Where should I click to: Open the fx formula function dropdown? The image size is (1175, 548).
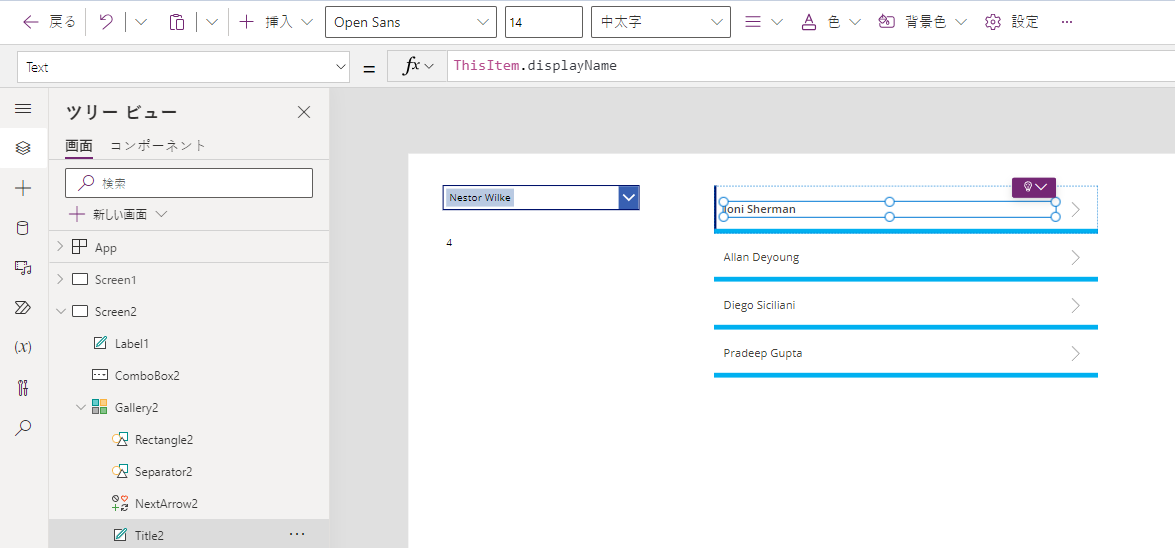point(417,67)
